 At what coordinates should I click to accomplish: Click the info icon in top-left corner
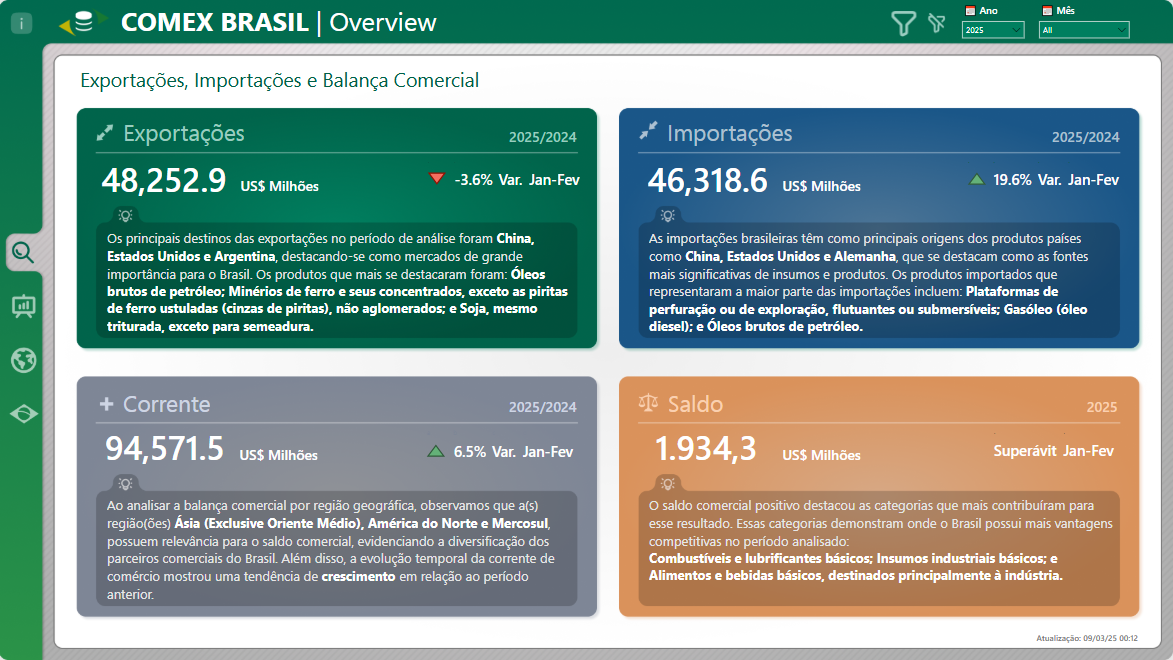point(22,23)
